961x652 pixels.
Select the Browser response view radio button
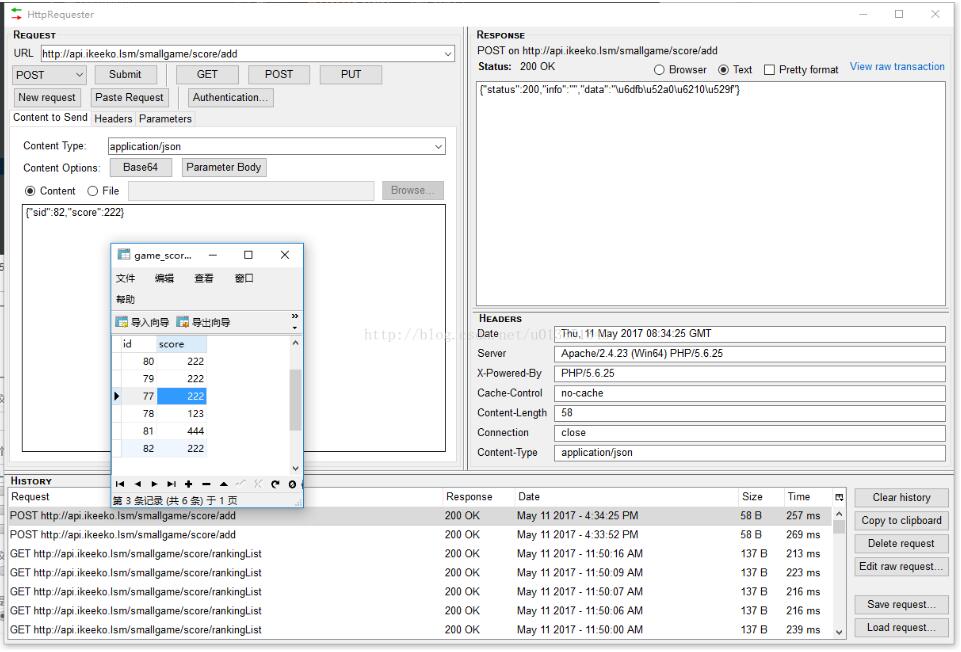[x=660, y=70]
